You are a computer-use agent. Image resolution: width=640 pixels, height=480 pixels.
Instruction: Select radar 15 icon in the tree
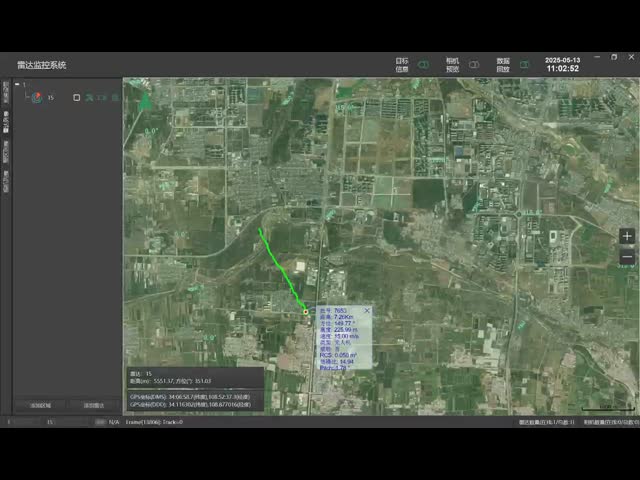pos(37,98)
